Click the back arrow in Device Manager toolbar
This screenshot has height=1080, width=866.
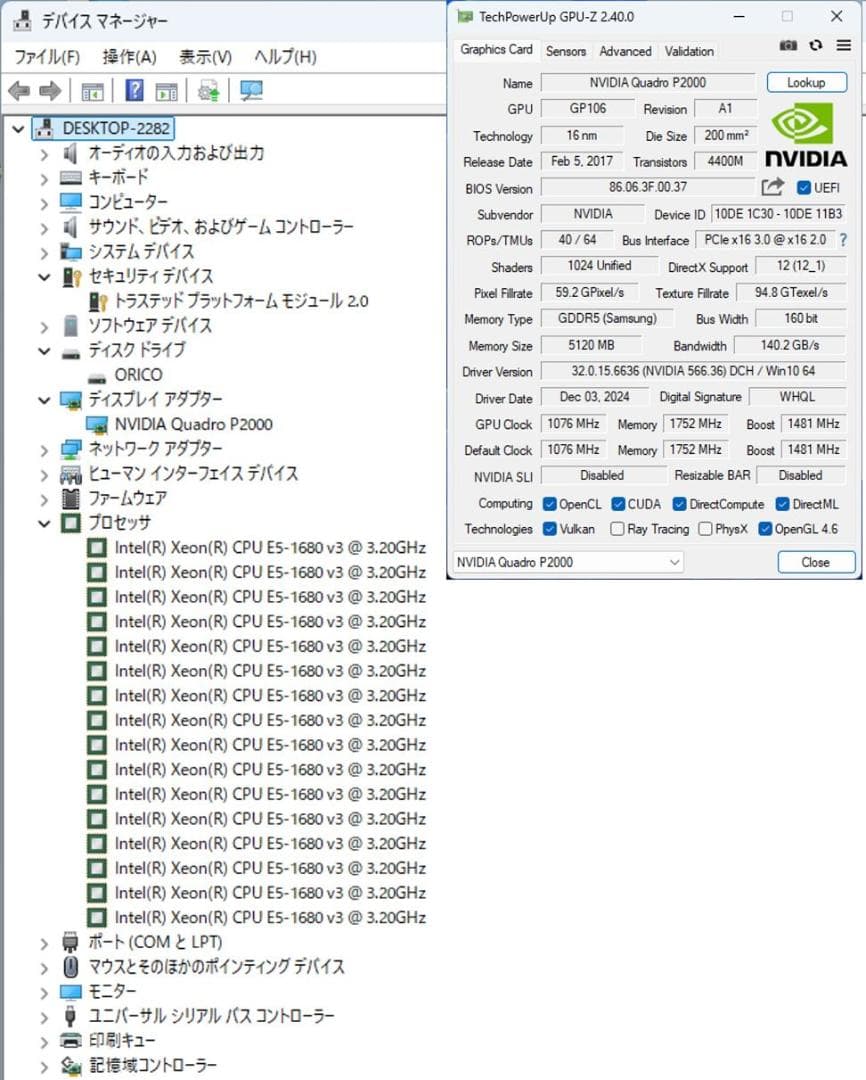coord(20,90)
